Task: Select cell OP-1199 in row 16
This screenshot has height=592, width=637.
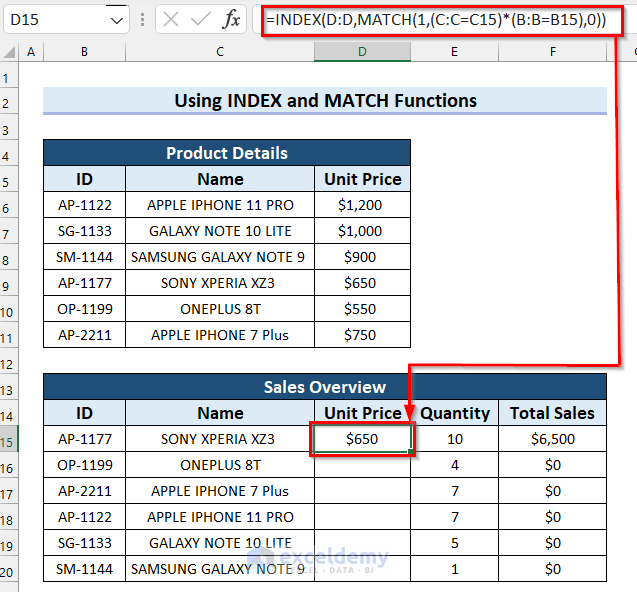Action: pos(84,465)
